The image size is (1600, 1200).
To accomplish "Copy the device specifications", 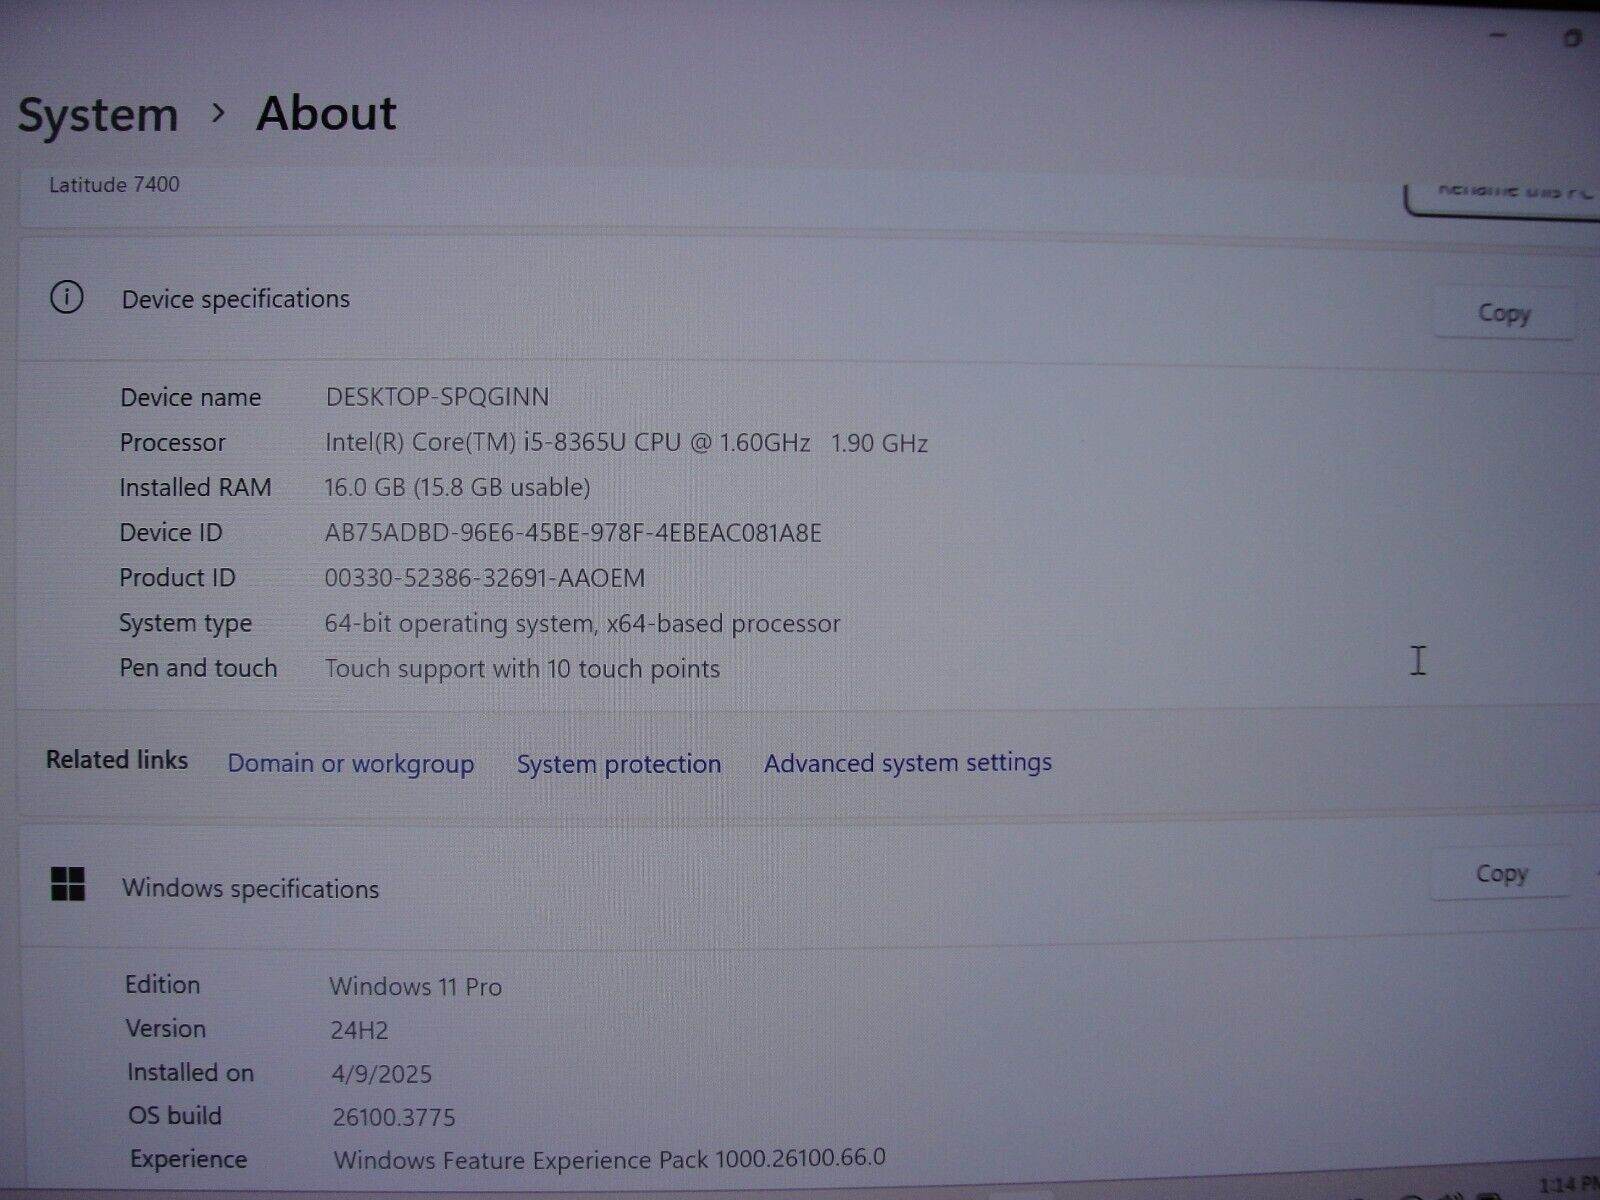I will (1503, 313).
